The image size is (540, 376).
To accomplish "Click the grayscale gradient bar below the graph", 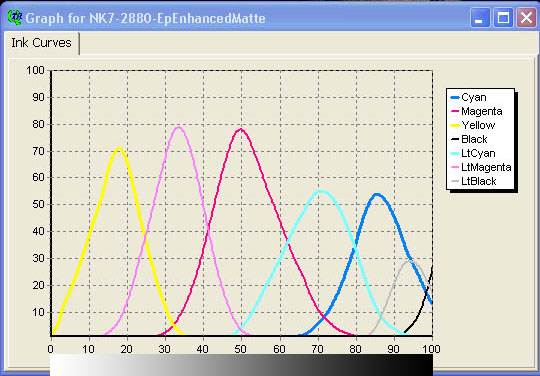I will pyautogui.click(x=241, y=365).
